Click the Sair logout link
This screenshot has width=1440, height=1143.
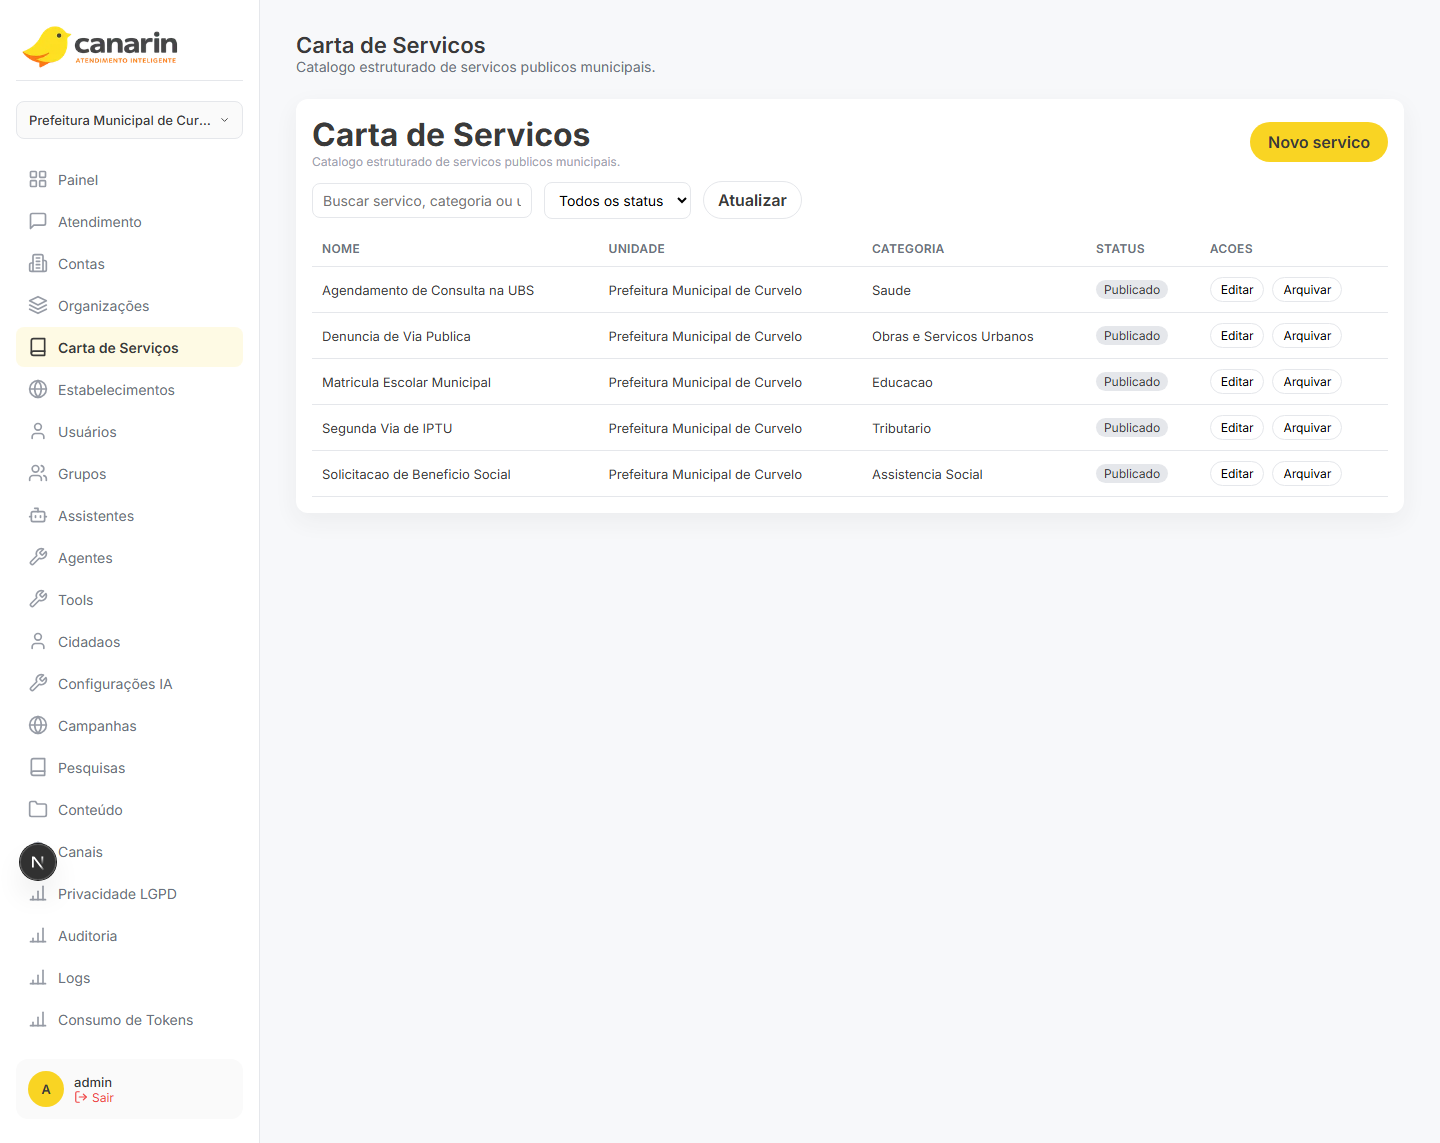tap(94, 1098)
